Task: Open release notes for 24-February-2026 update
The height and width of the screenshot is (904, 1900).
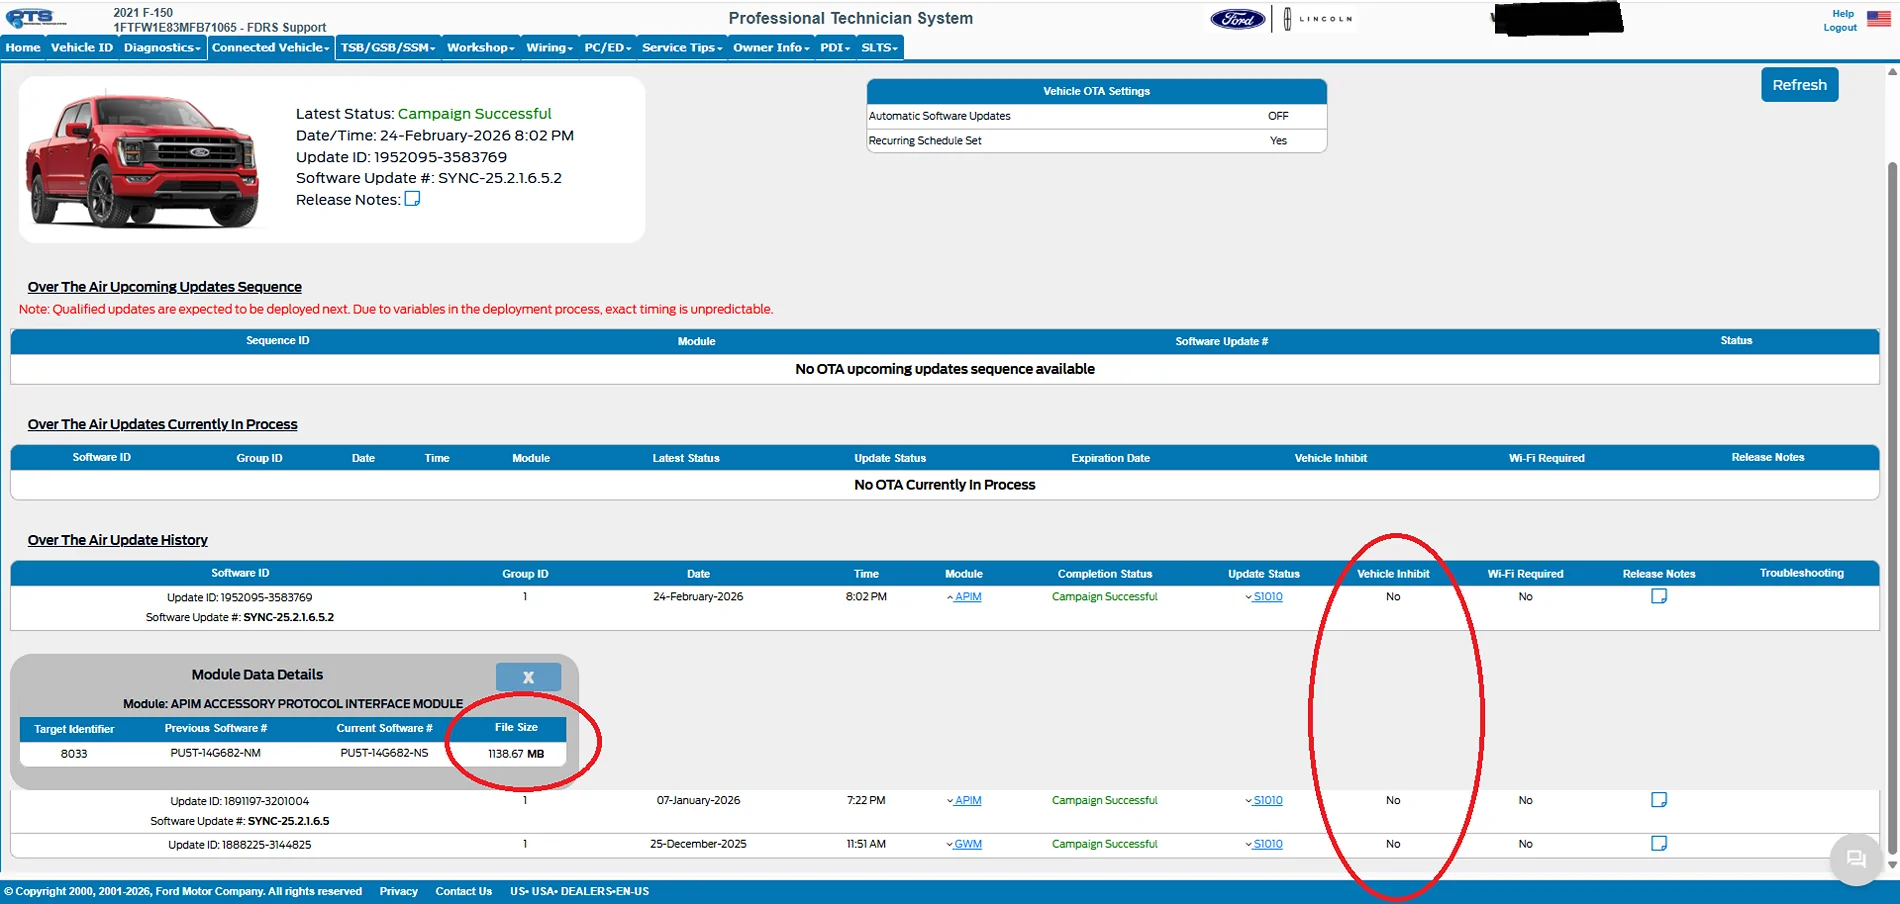Action: point(1659,596)
